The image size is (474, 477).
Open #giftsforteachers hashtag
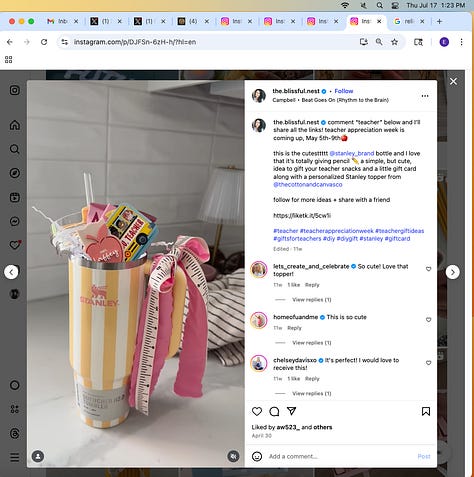[x=297, y=238]
